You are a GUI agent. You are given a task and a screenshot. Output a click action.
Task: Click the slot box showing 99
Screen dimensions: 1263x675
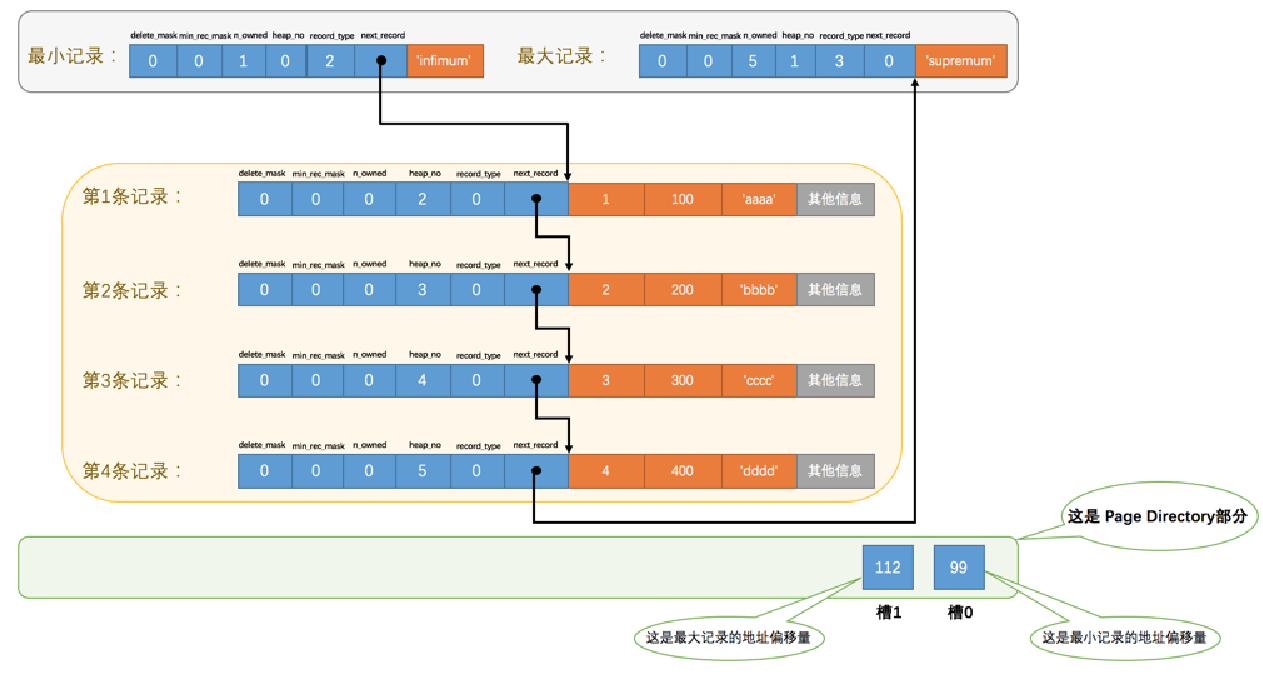(x=959, y=567)
